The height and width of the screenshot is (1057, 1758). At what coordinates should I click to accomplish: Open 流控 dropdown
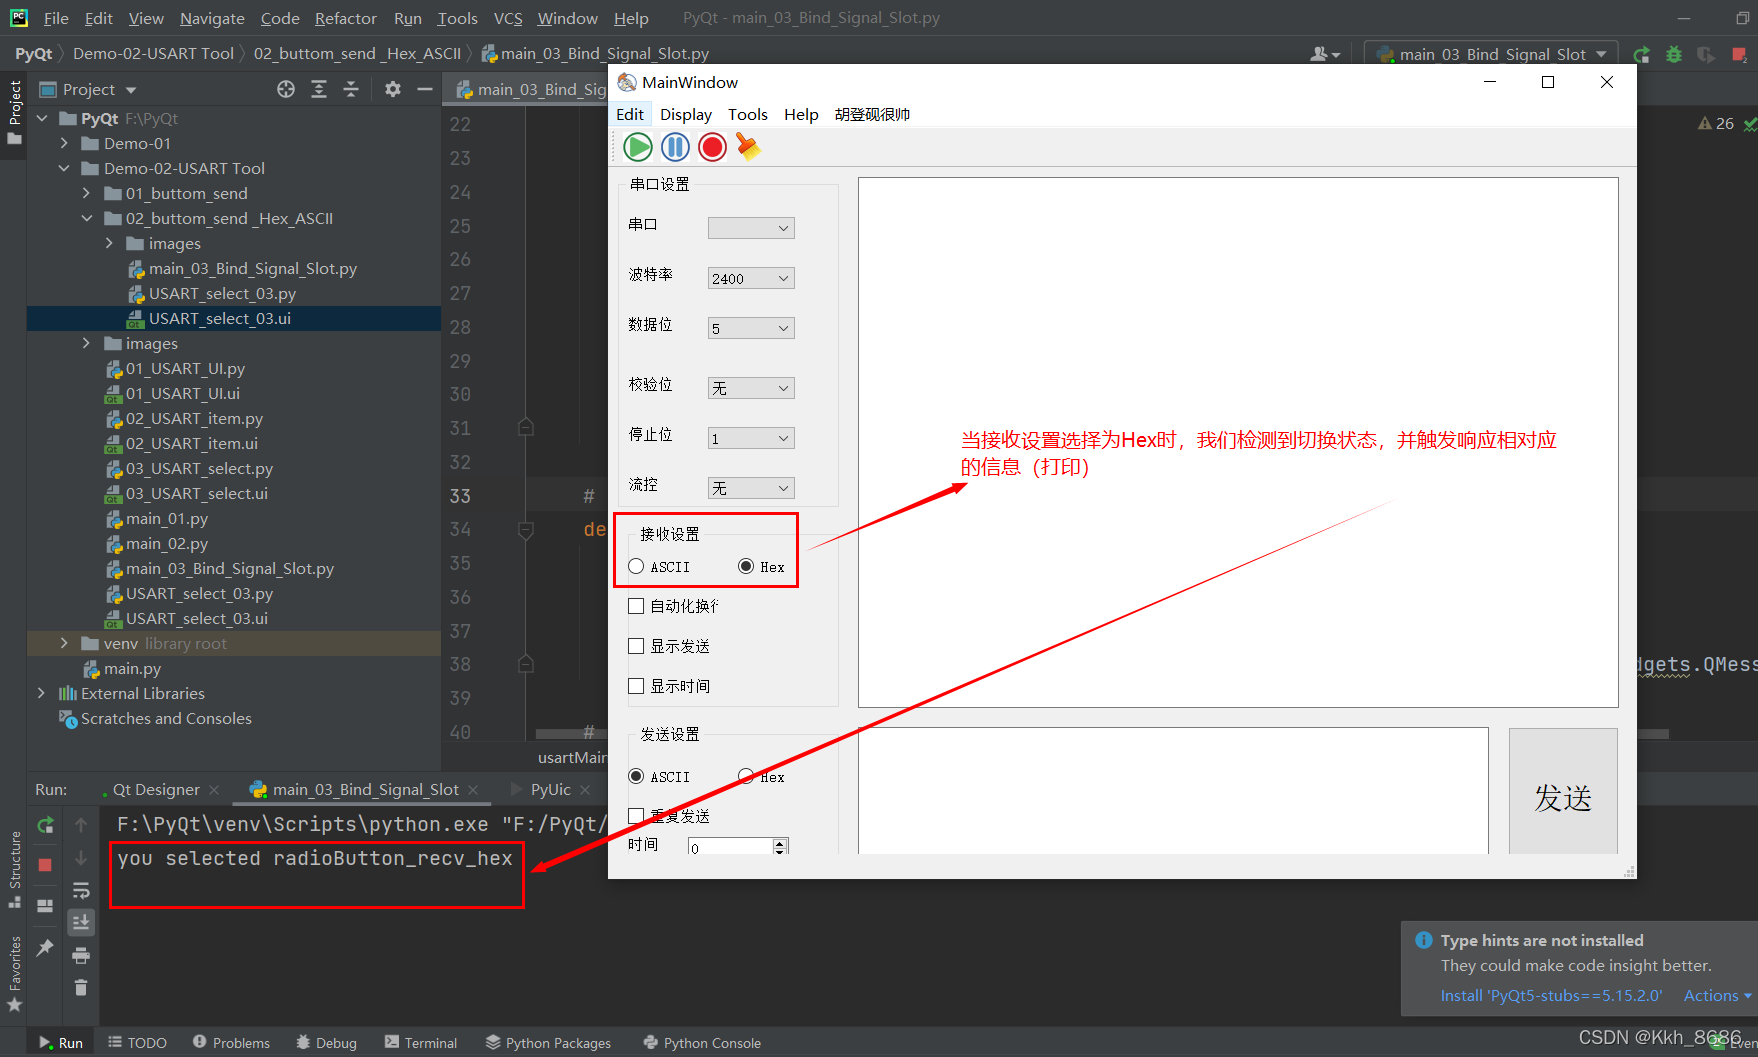tap(751, 488)
